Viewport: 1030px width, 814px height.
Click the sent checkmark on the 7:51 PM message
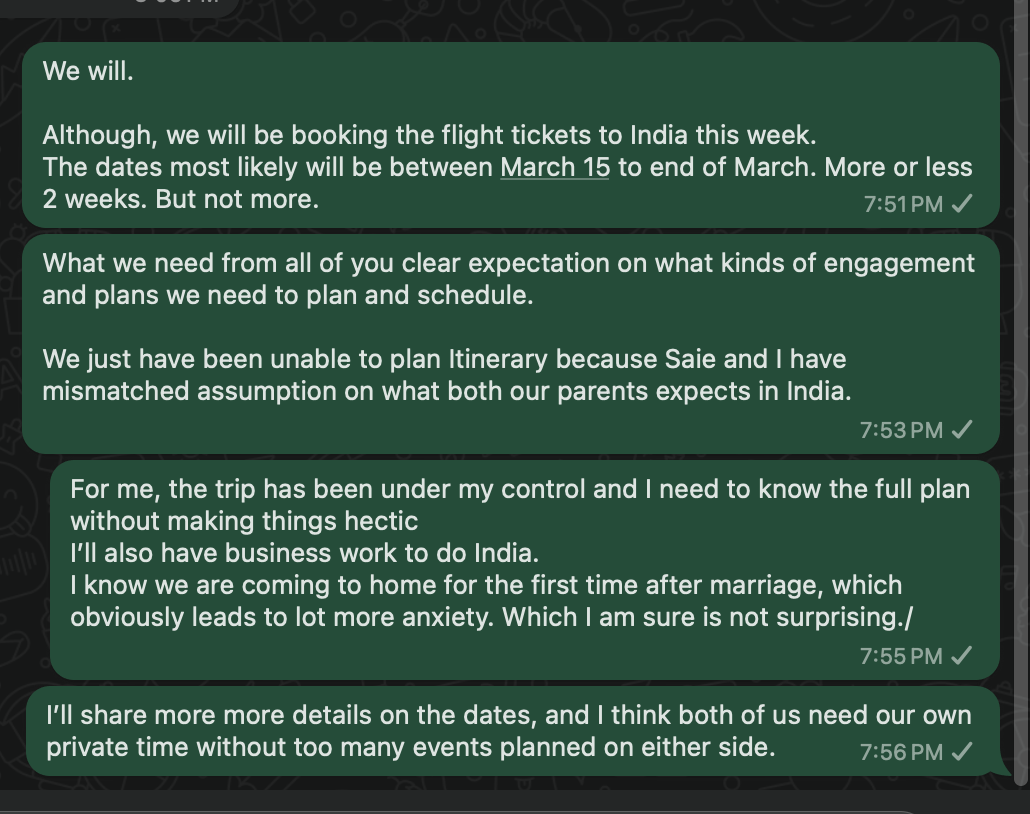point(961,204)
